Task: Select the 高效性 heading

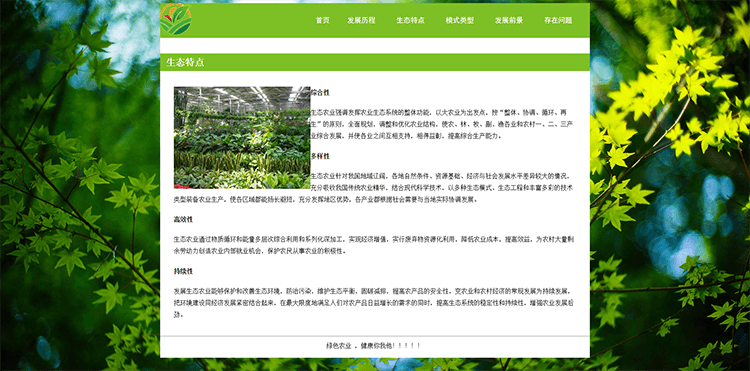Action: [183, 220]
